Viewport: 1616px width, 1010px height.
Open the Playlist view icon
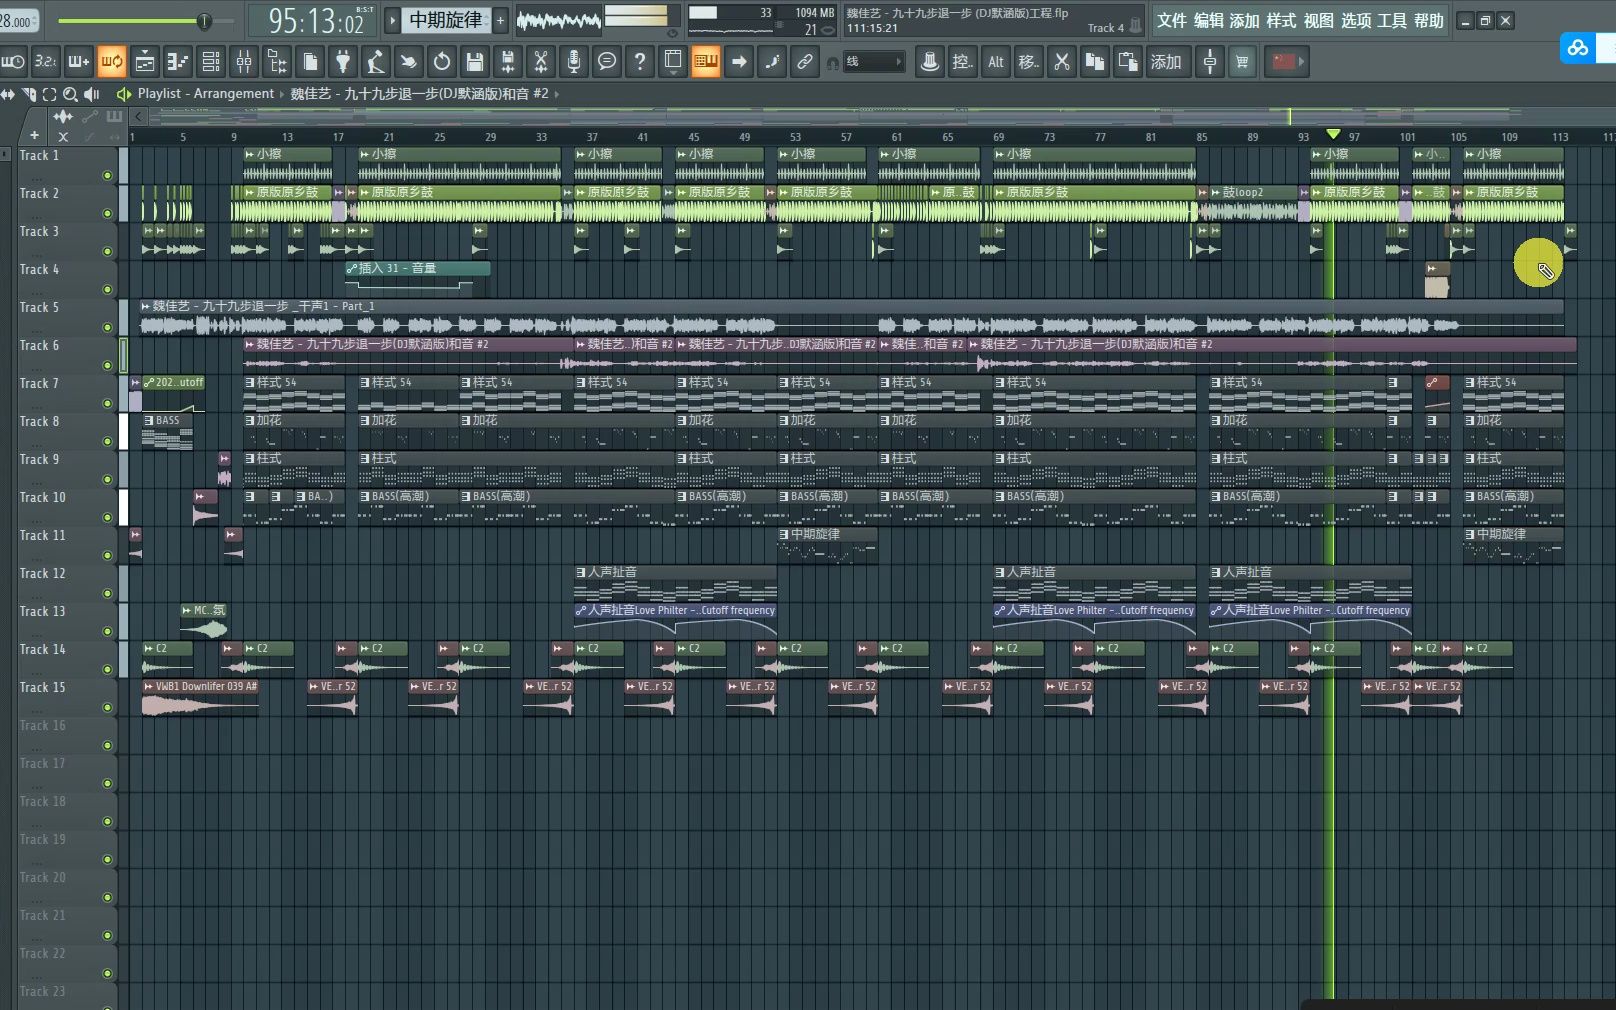tap(145, 62)
